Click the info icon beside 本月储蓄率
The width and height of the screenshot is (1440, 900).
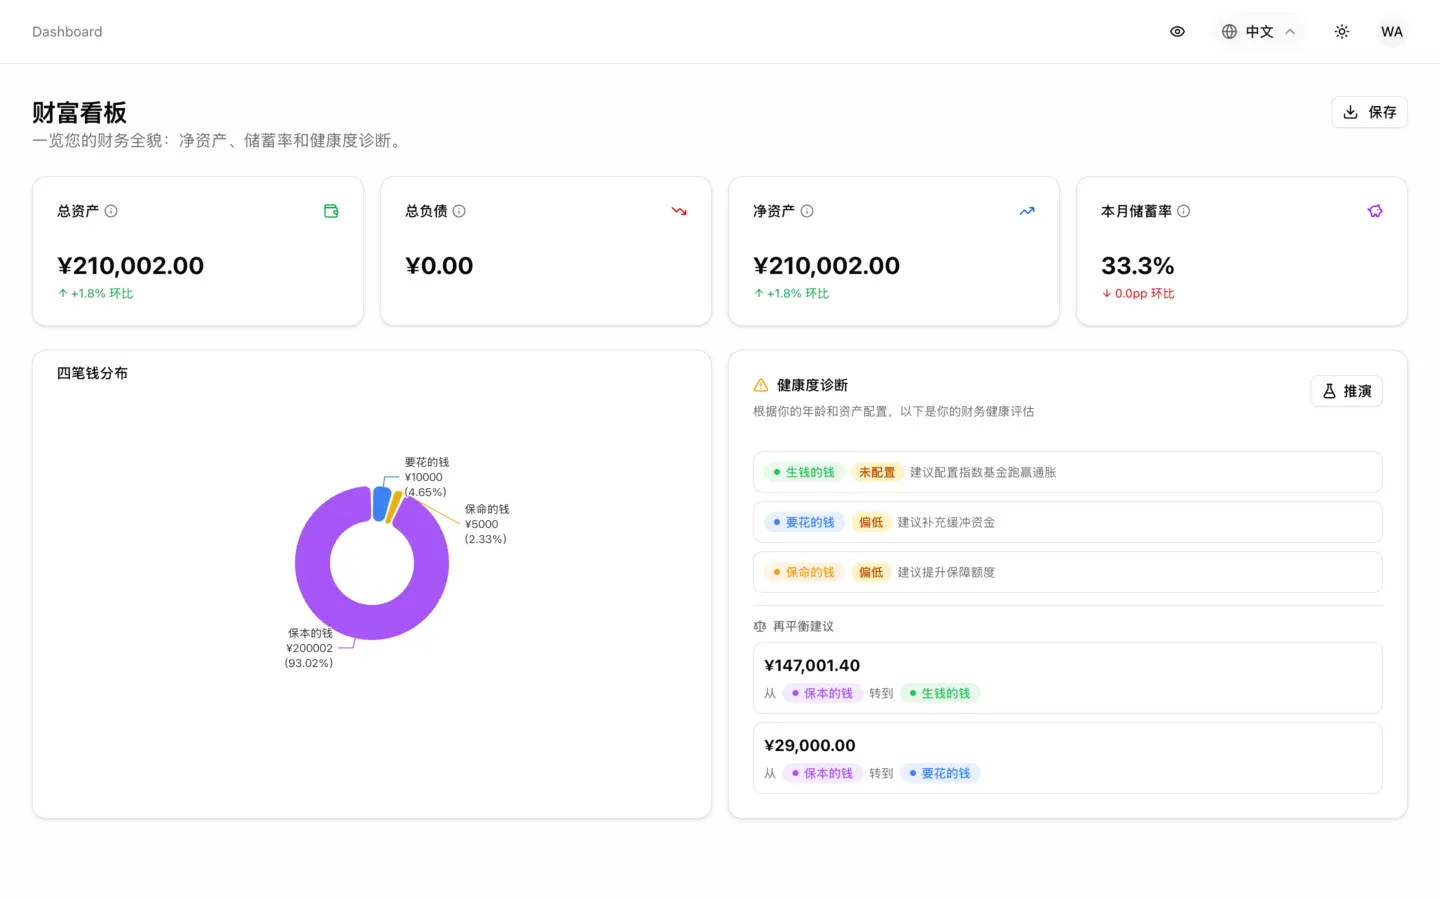(x=1183, y=211)
